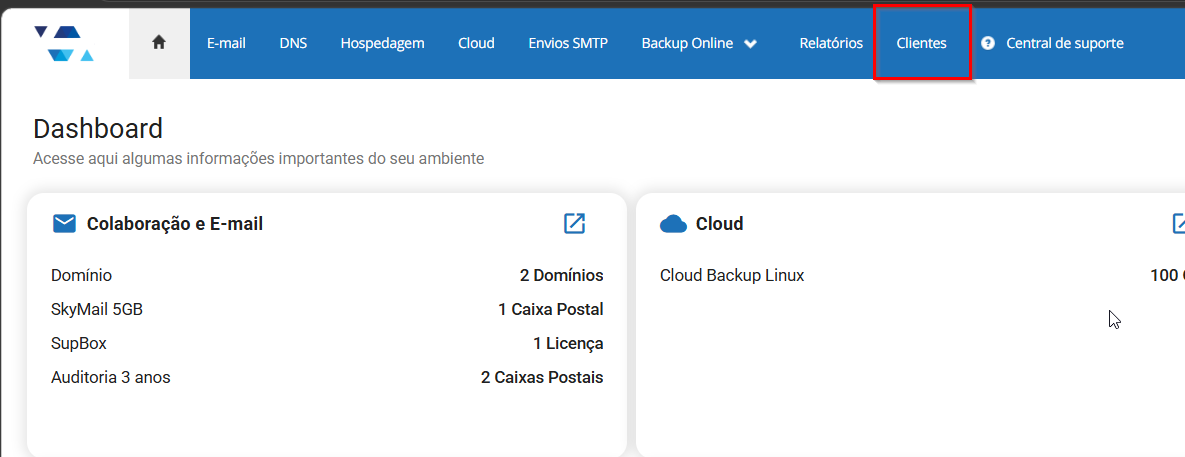Click the Auditoria 3 anos label

(111, 377)
